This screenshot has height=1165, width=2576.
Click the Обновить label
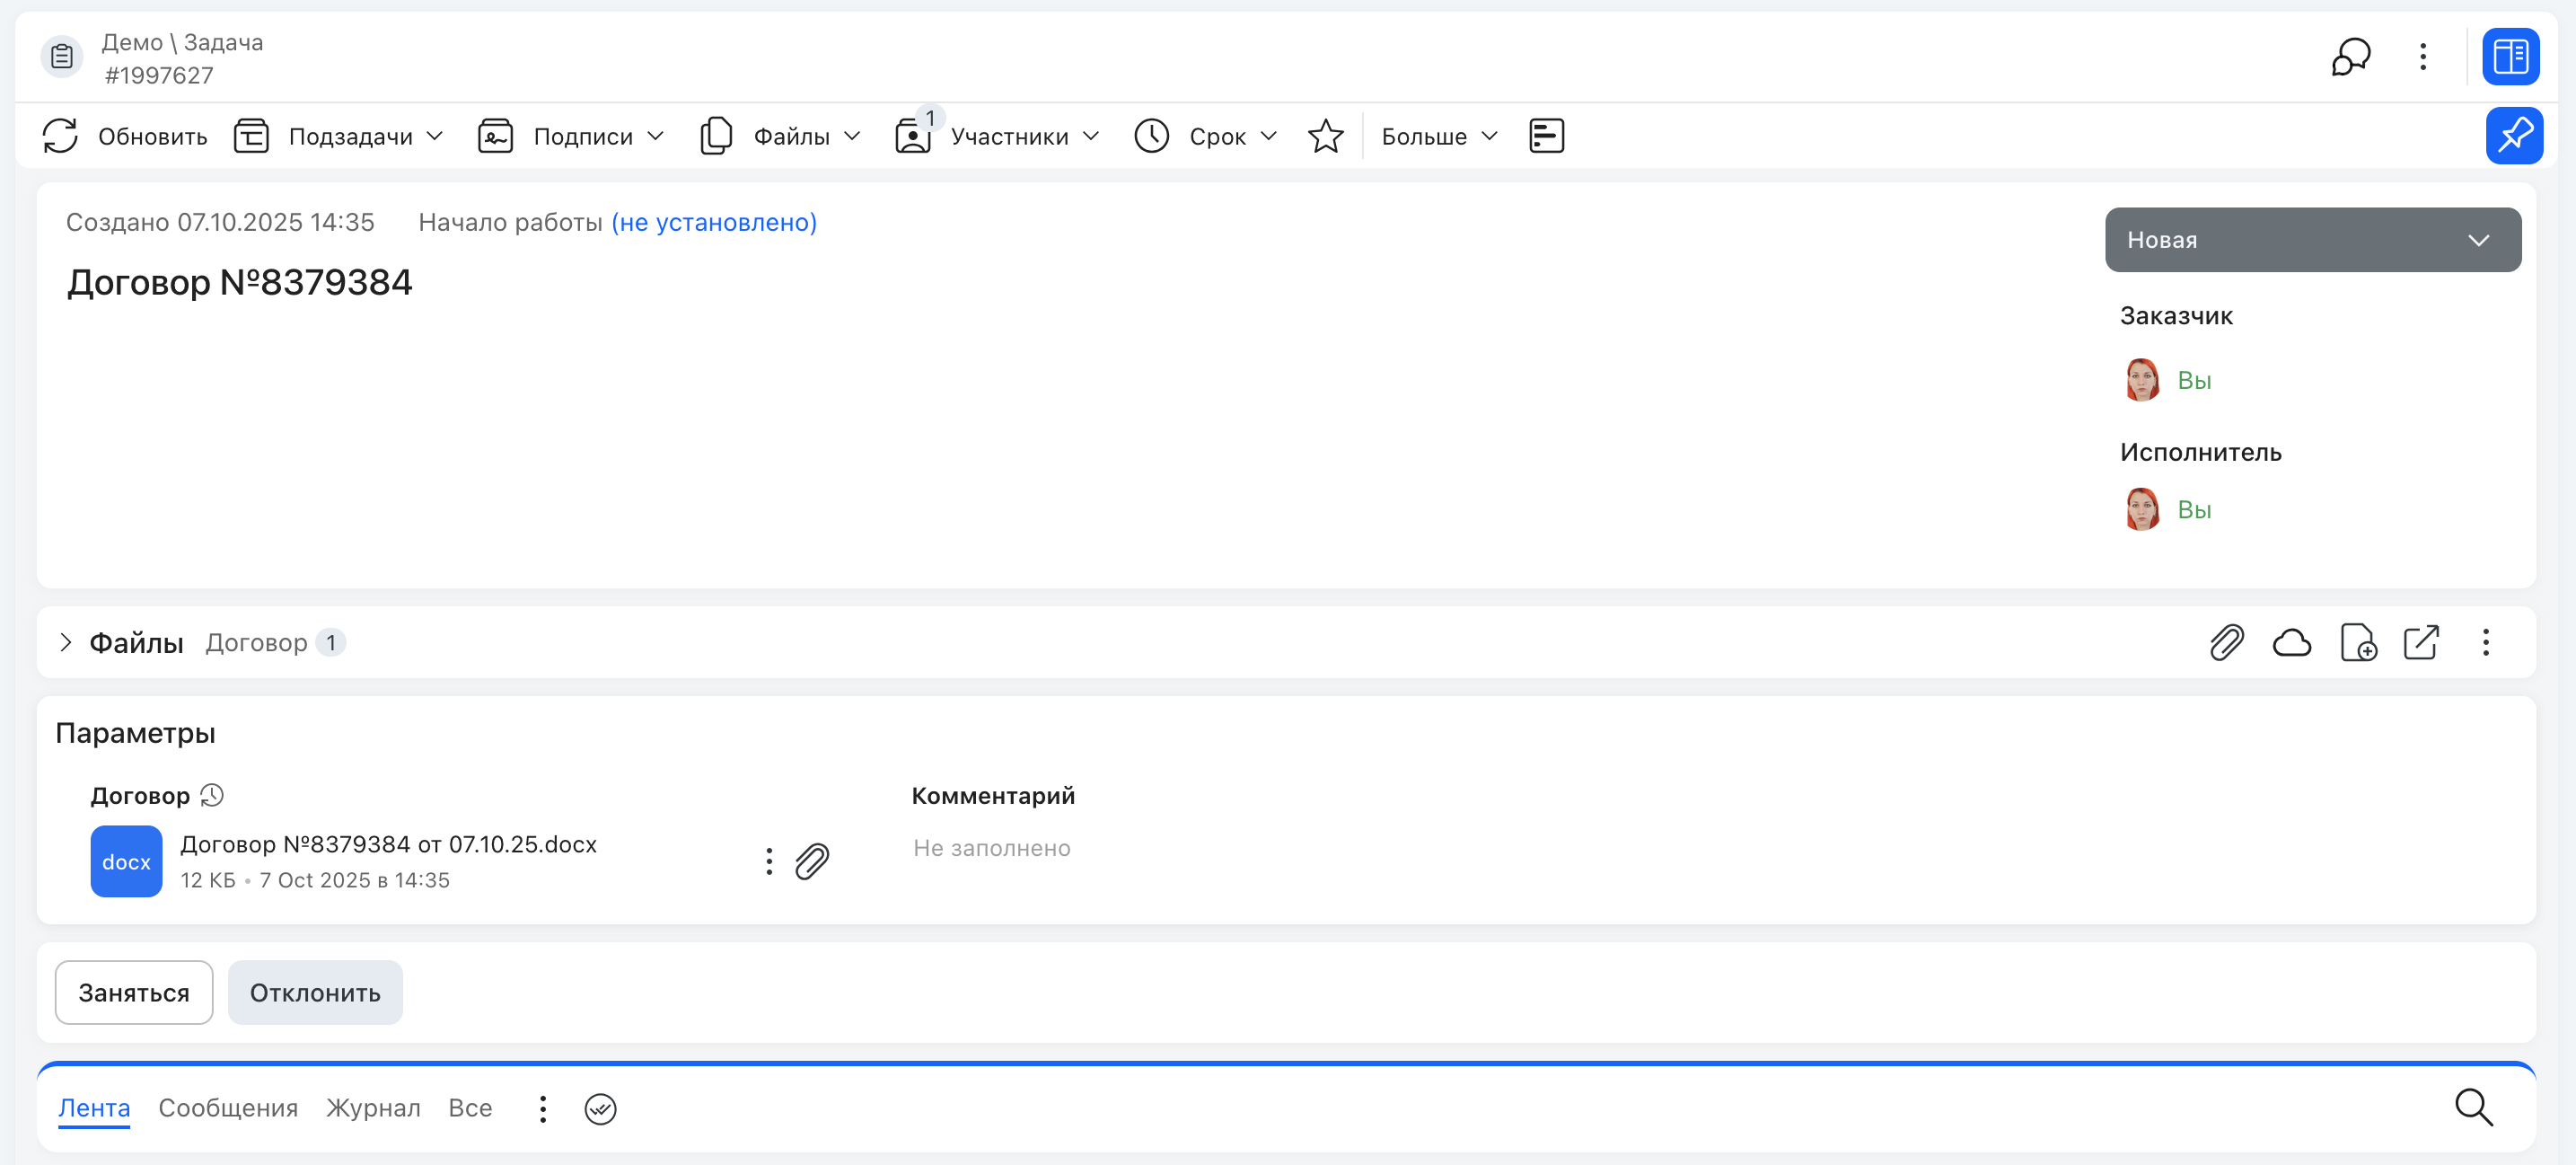pyautogui.click(x=152, y=137)
